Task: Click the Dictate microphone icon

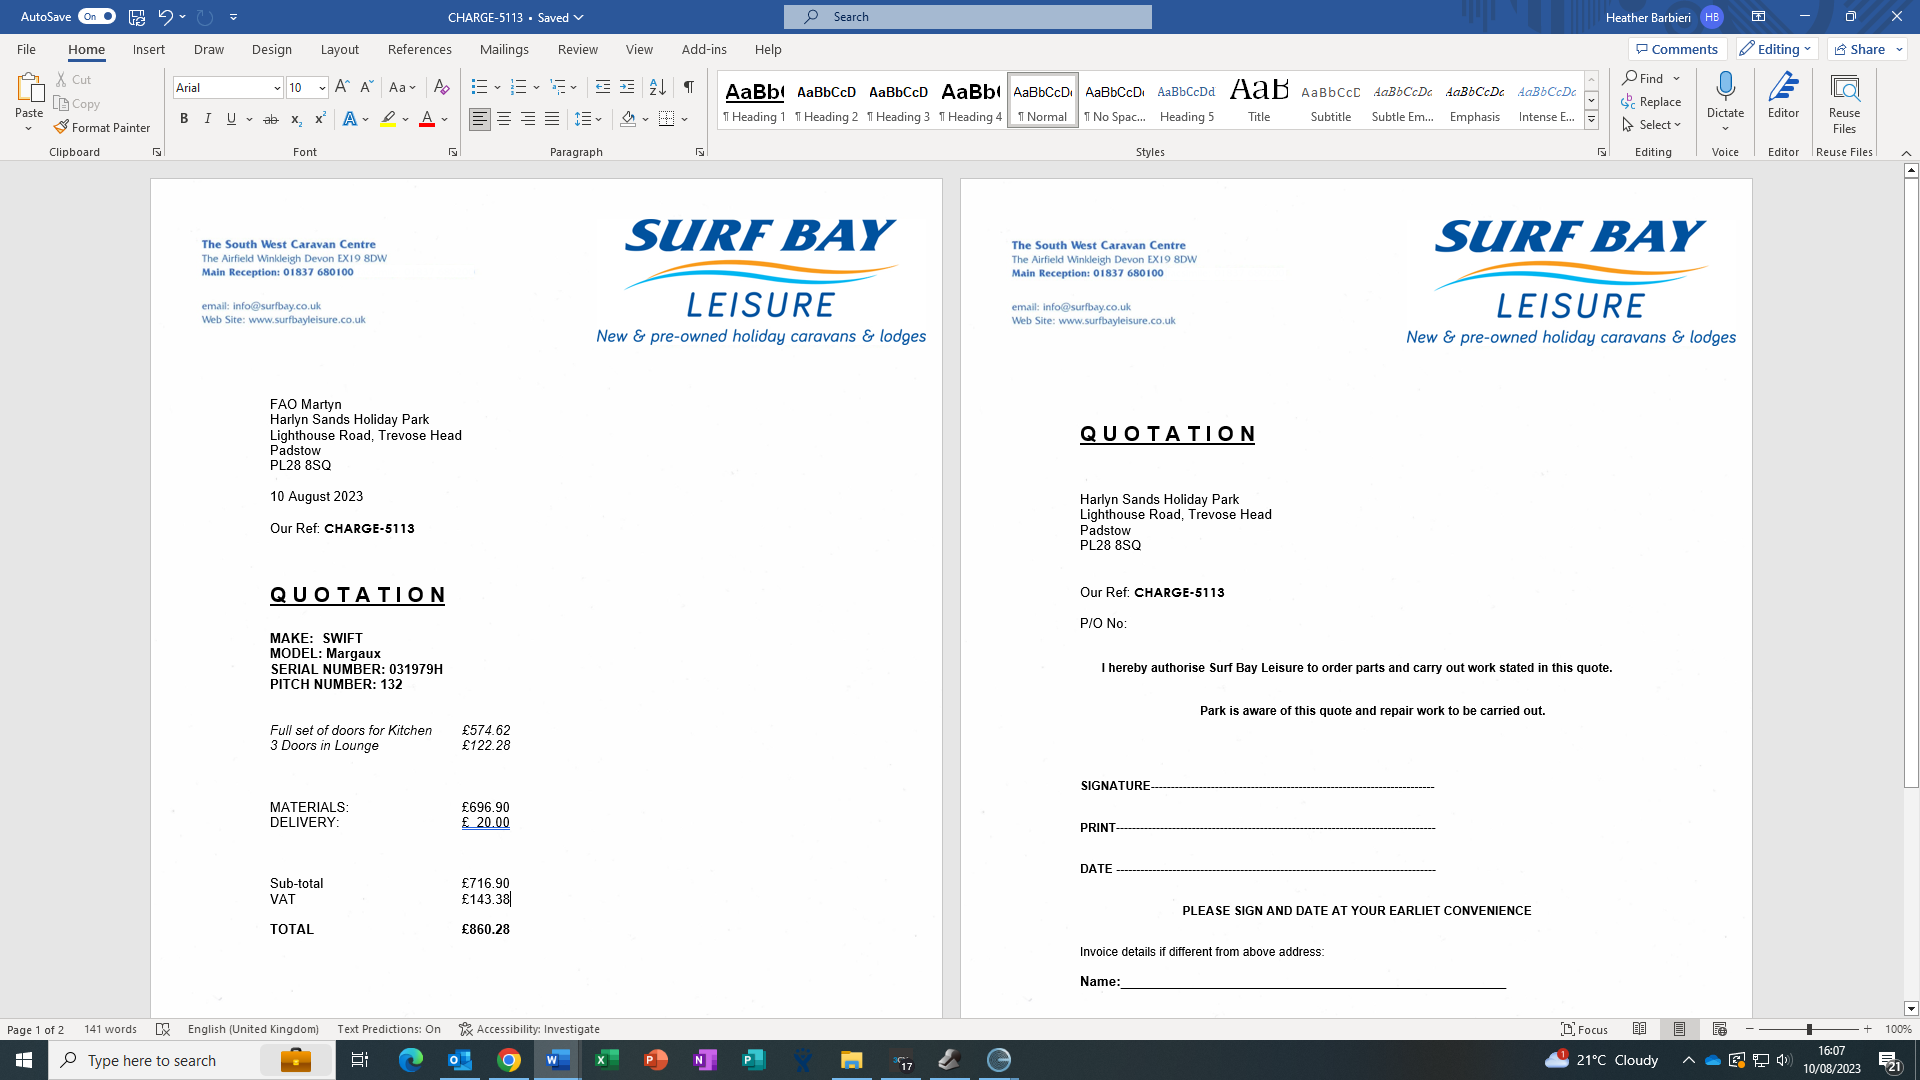Action: coord(1725,87)
